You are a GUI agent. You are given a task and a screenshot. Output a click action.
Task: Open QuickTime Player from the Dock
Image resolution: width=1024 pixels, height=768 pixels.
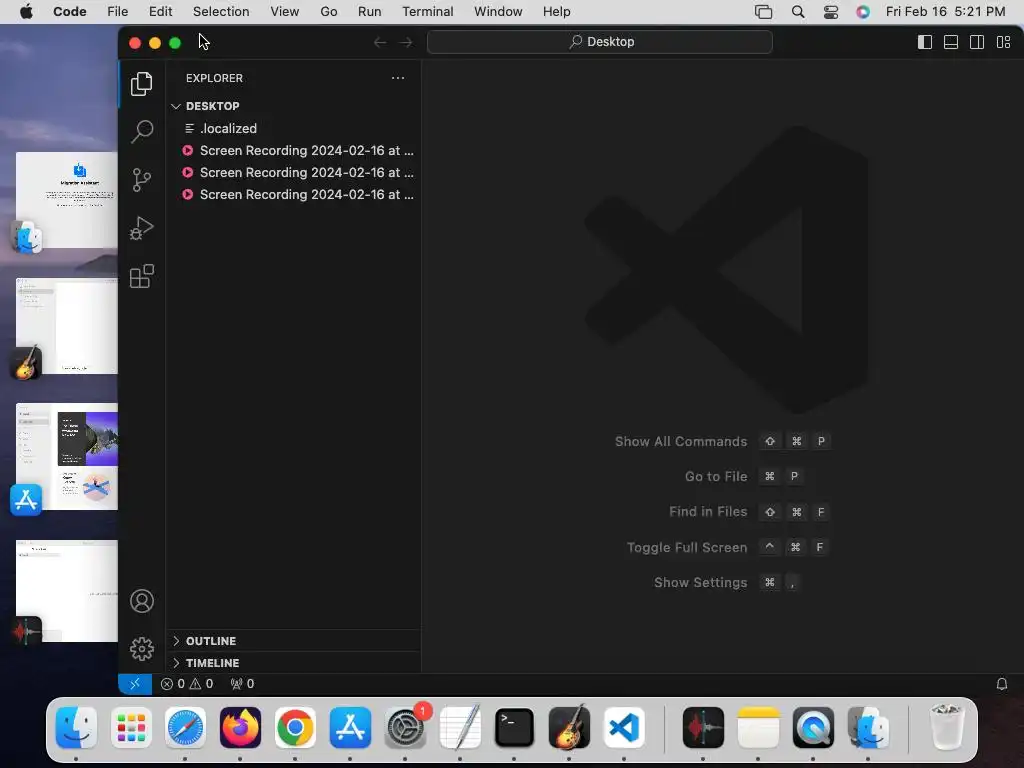tap(813, 728)
